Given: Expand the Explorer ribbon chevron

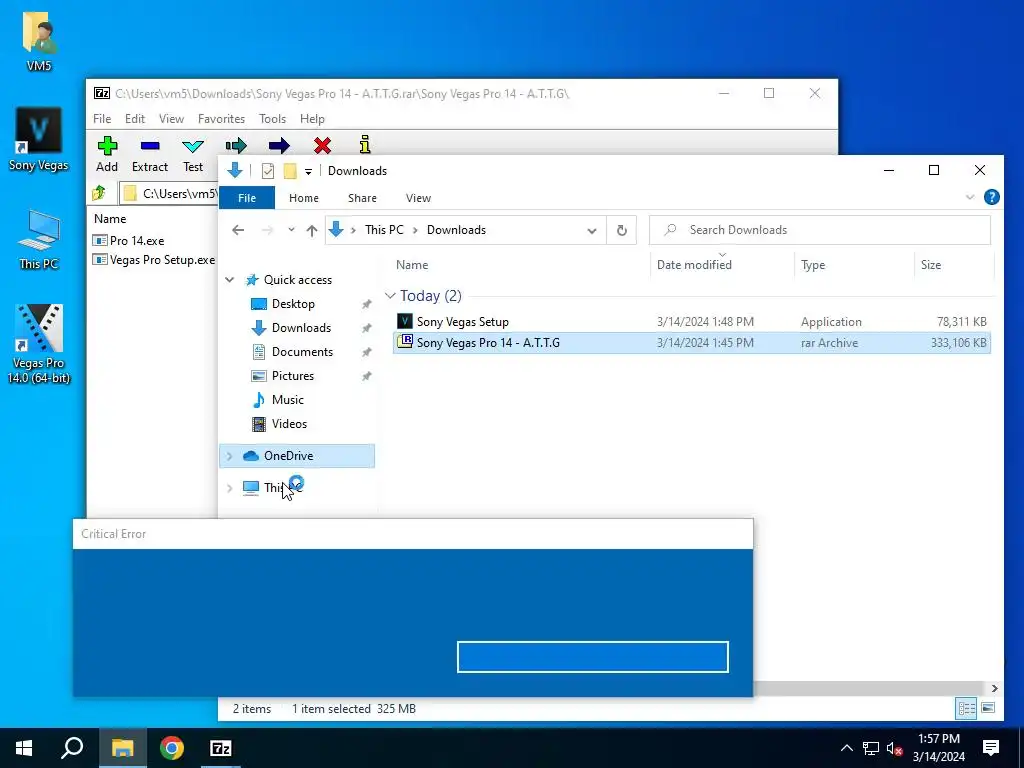Looking at the screenshot, I should (970, 197).
